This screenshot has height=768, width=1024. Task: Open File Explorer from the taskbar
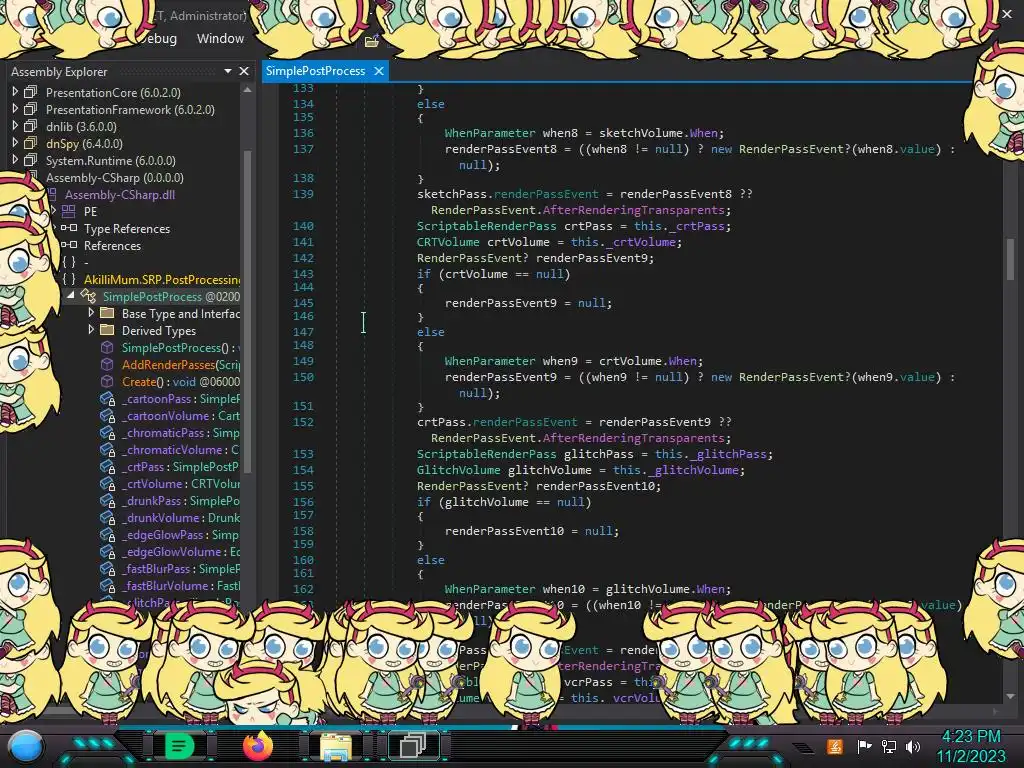[x=336, y=746]
